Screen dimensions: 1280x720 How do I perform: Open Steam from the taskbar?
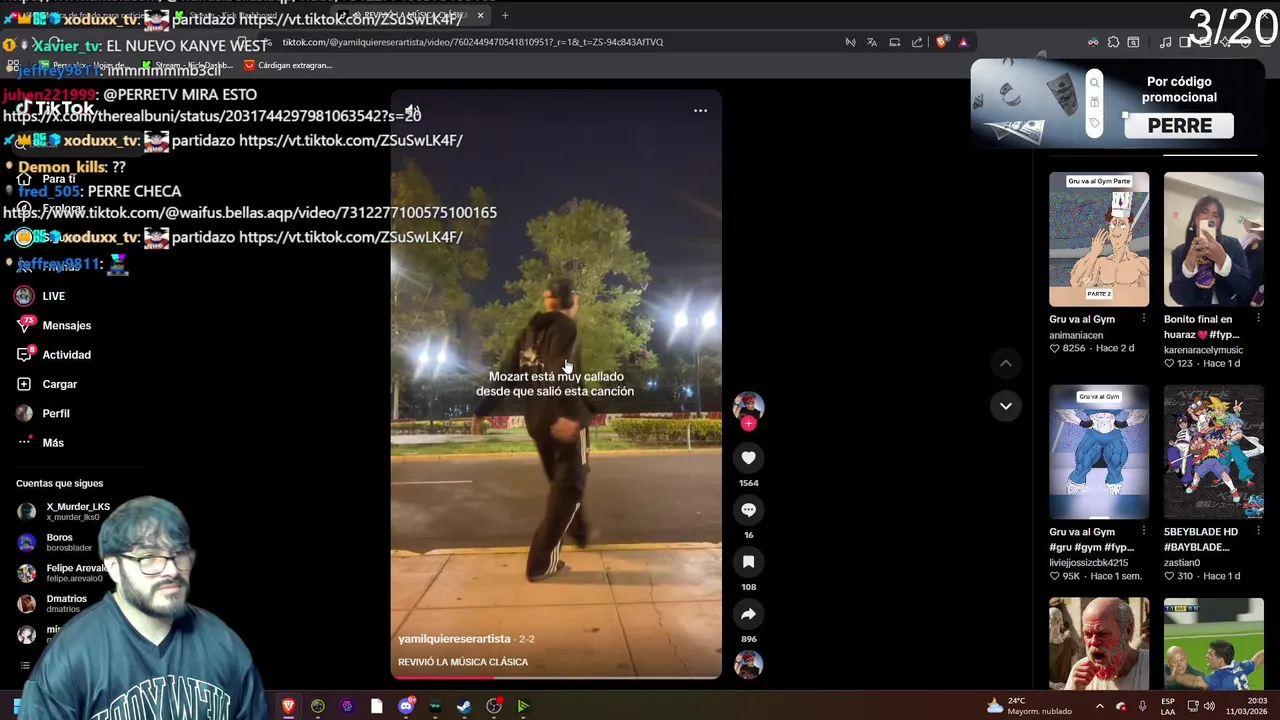(x=464, y=706)
